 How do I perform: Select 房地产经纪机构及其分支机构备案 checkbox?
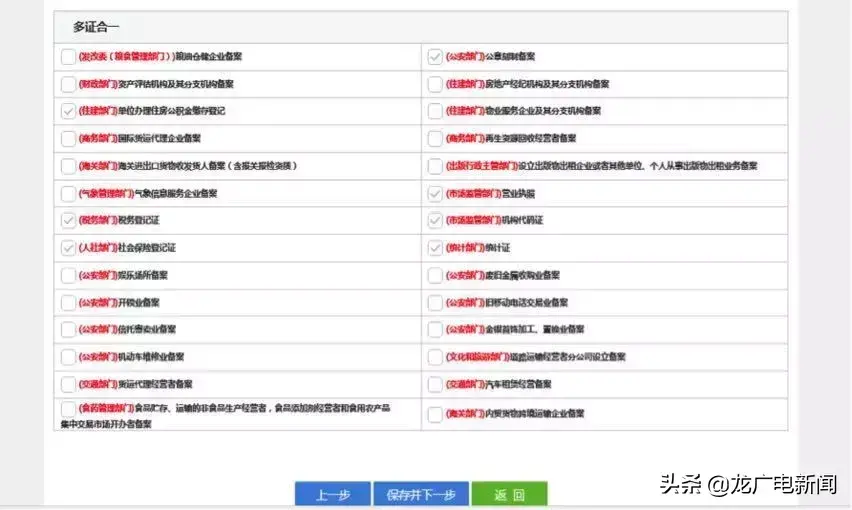435,84
